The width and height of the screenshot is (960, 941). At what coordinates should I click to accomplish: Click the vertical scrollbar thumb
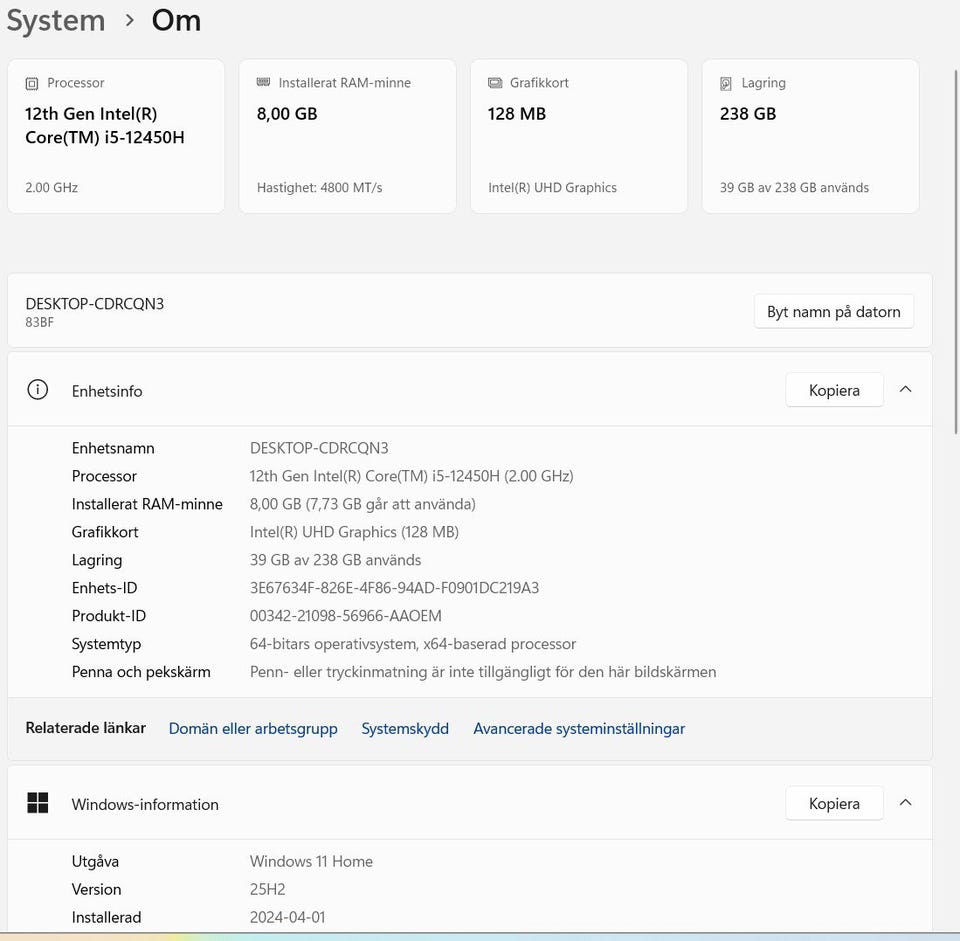click(956, 251)
